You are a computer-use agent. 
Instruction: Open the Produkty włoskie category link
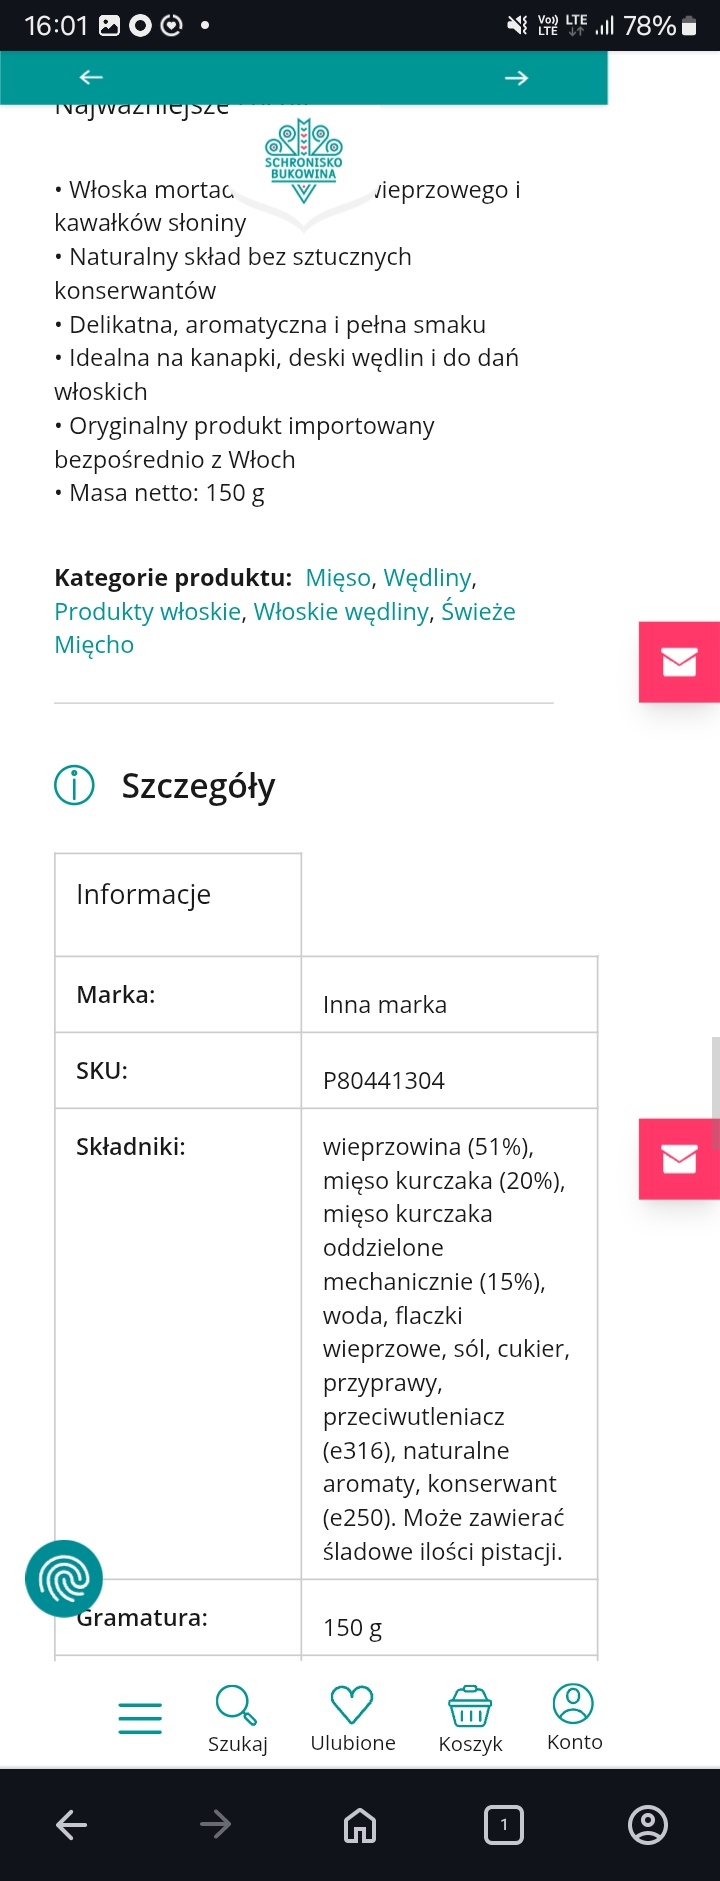(x=148, y=612)
